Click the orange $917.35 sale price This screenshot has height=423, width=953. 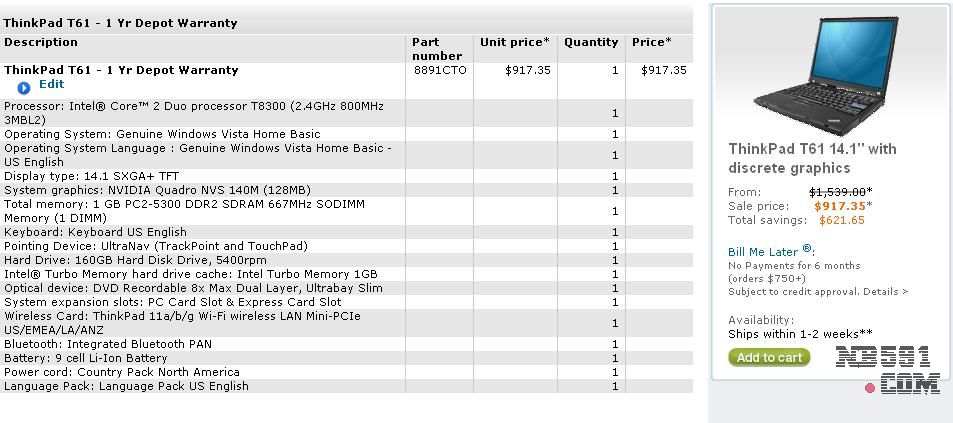point(839,206)
